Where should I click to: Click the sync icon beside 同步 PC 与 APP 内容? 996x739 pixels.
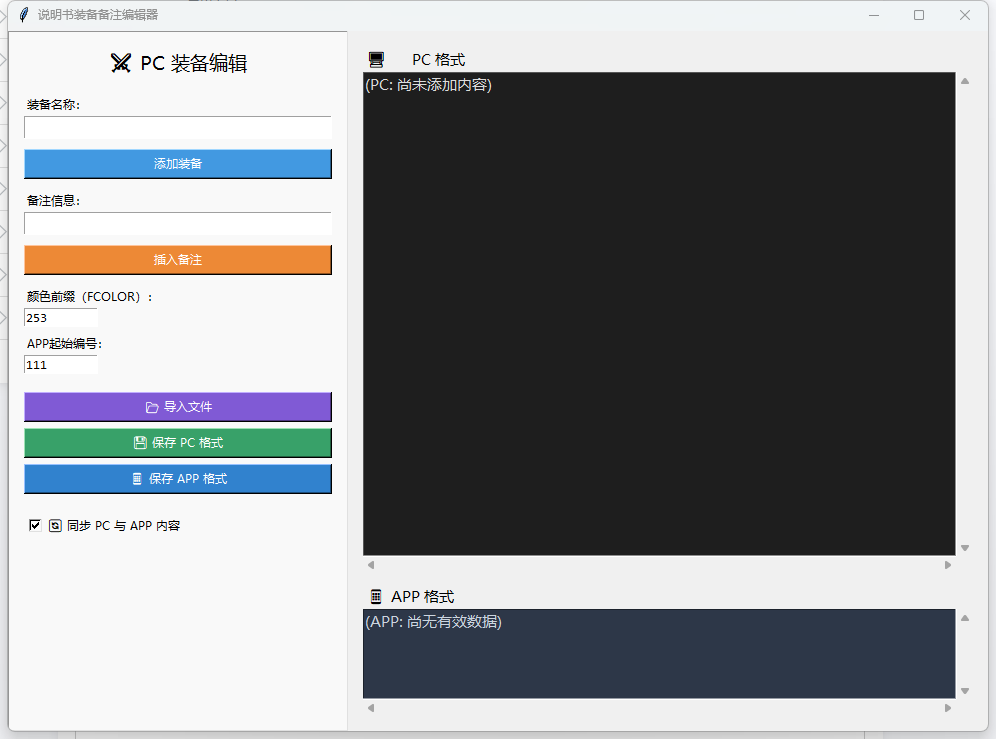point(56,525)
